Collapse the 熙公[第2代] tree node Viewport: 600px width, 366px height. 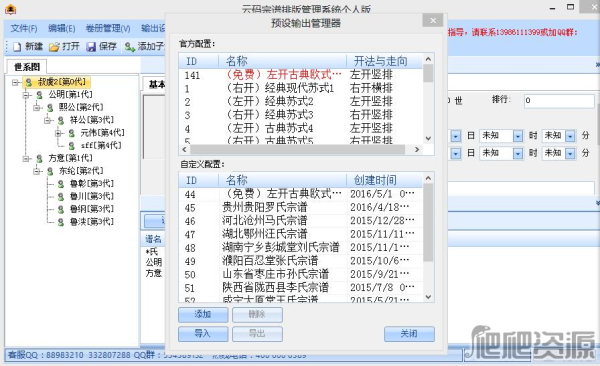[x=37, y=108]
